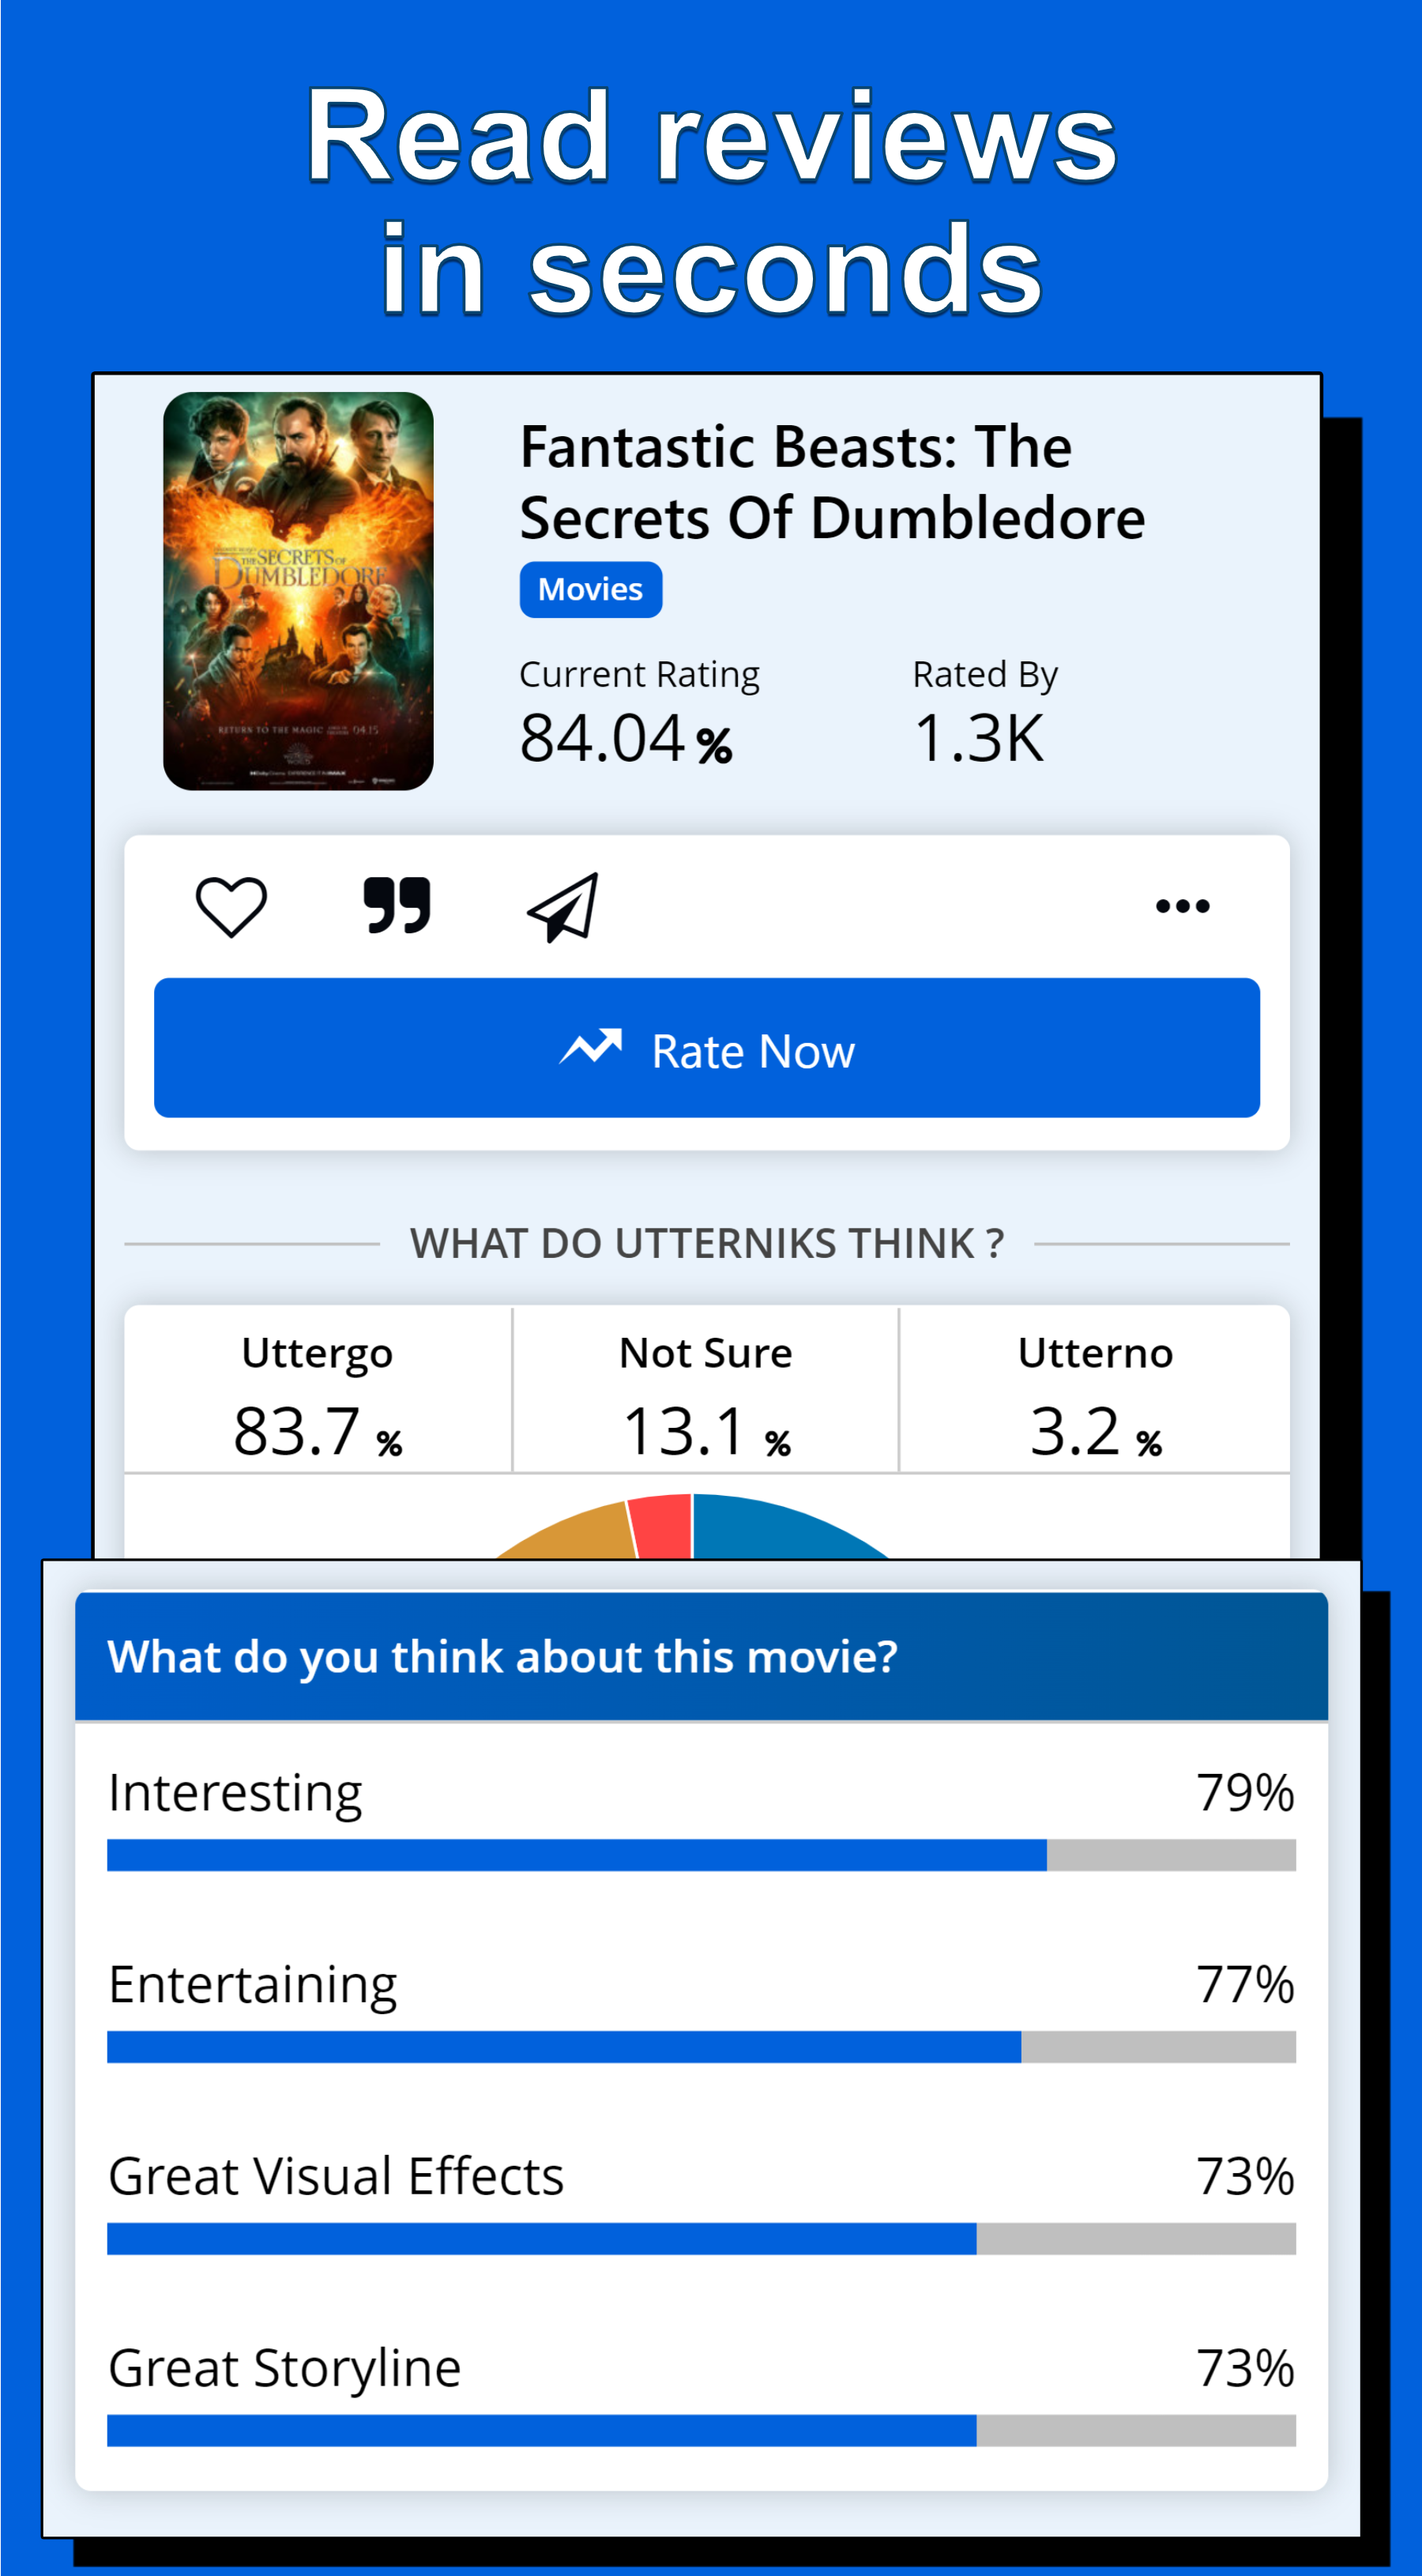The image size is (1422, 2576).
Task: Tap the Movies category tag
Action: [x=590, y=589]
